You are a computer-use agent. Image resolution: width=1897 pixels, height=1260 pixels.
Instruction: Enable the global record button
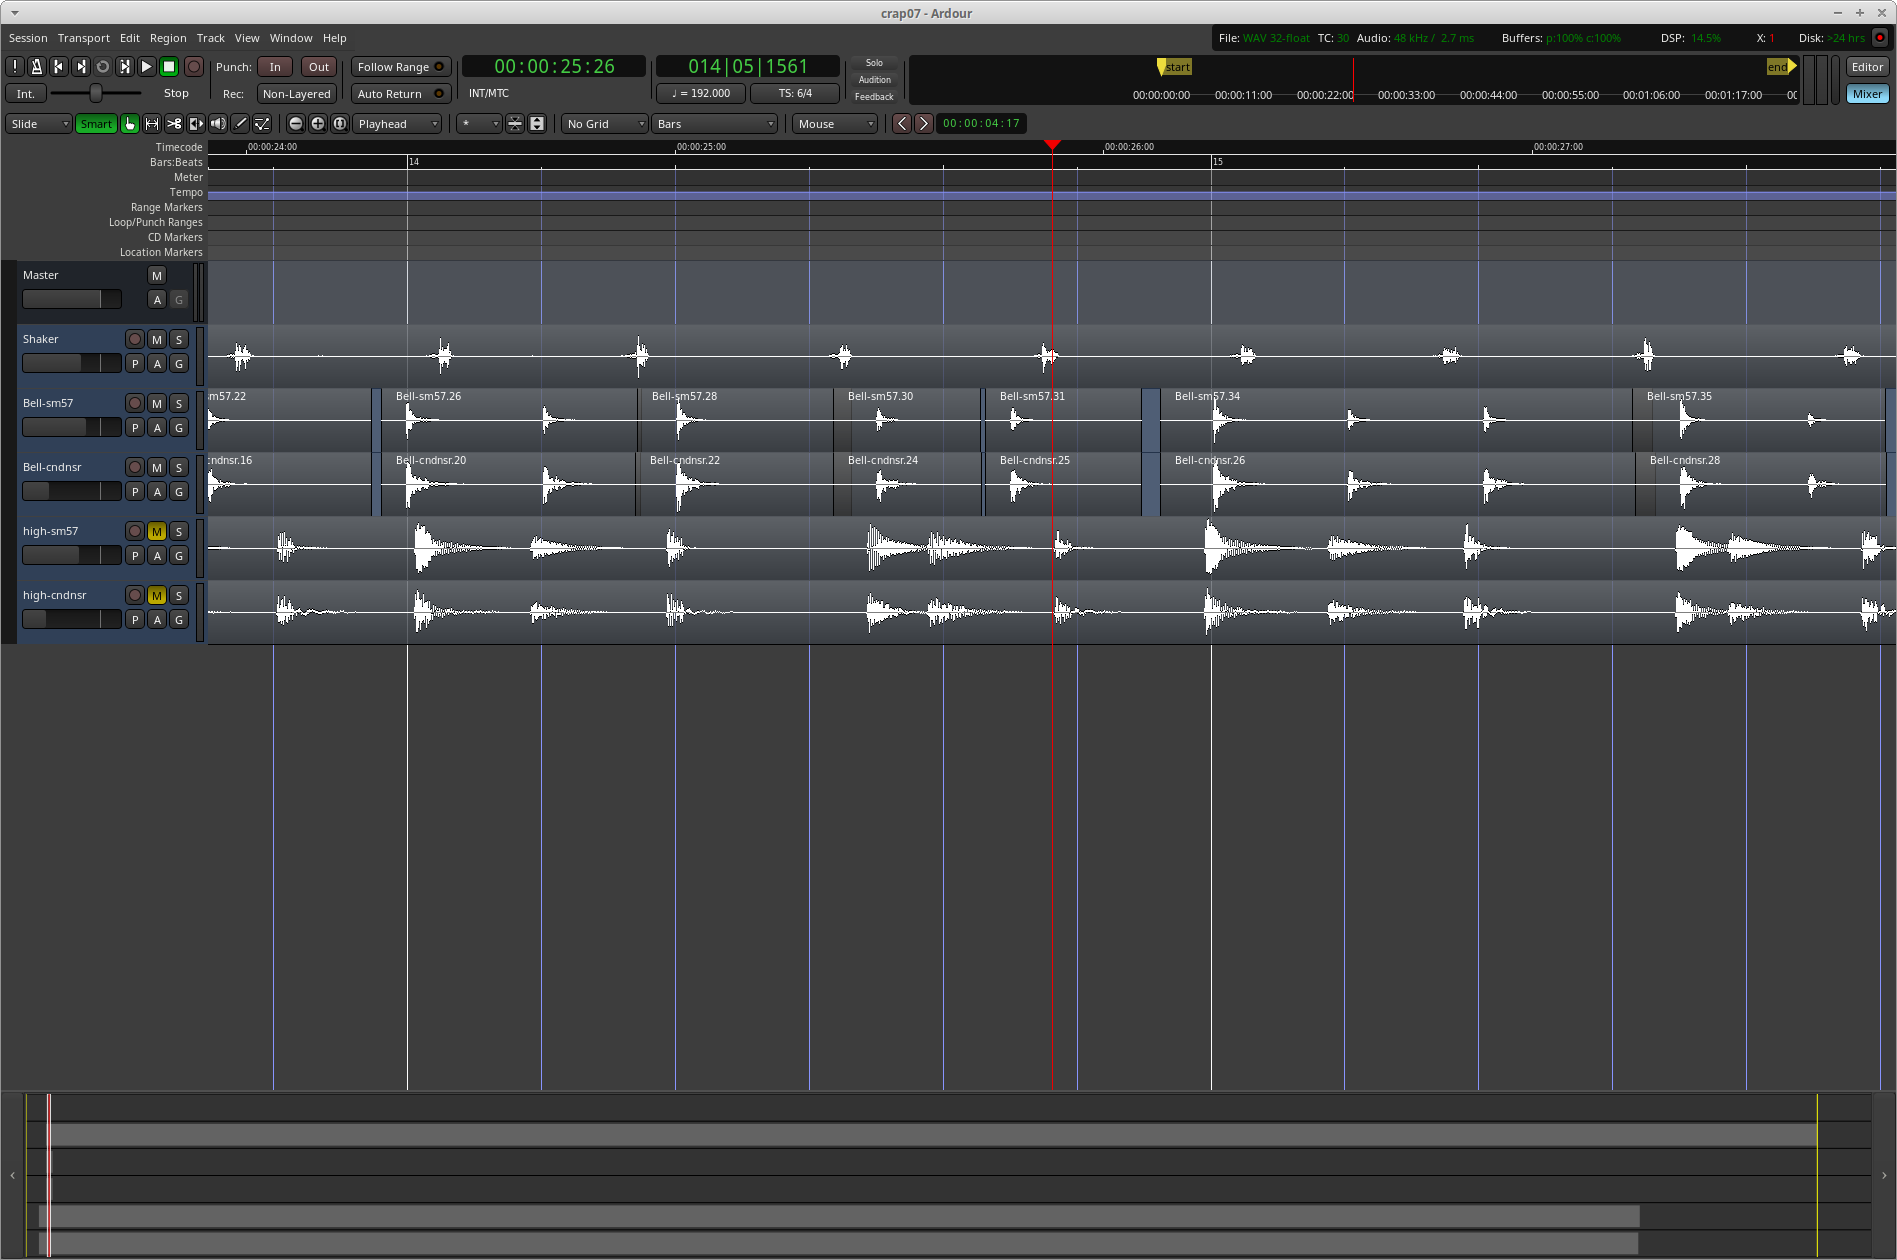click(x=194, y=67)
